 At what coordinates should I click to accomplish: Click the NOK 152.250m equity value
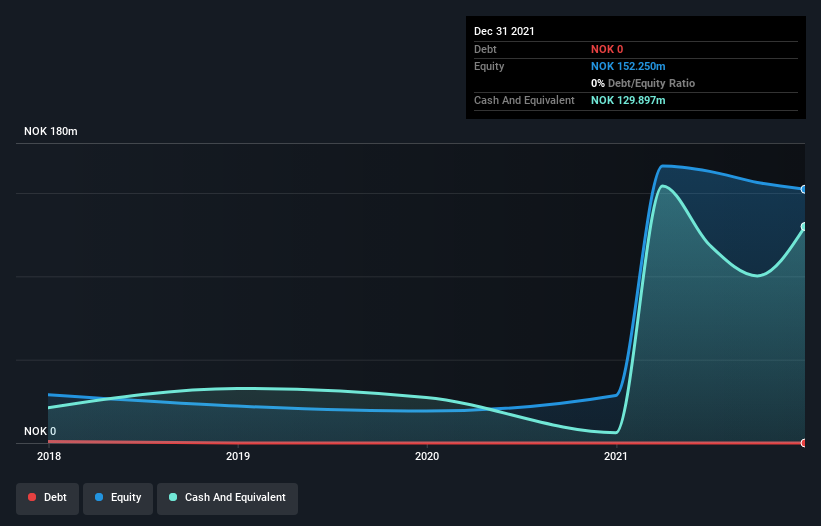click(628, 66)
